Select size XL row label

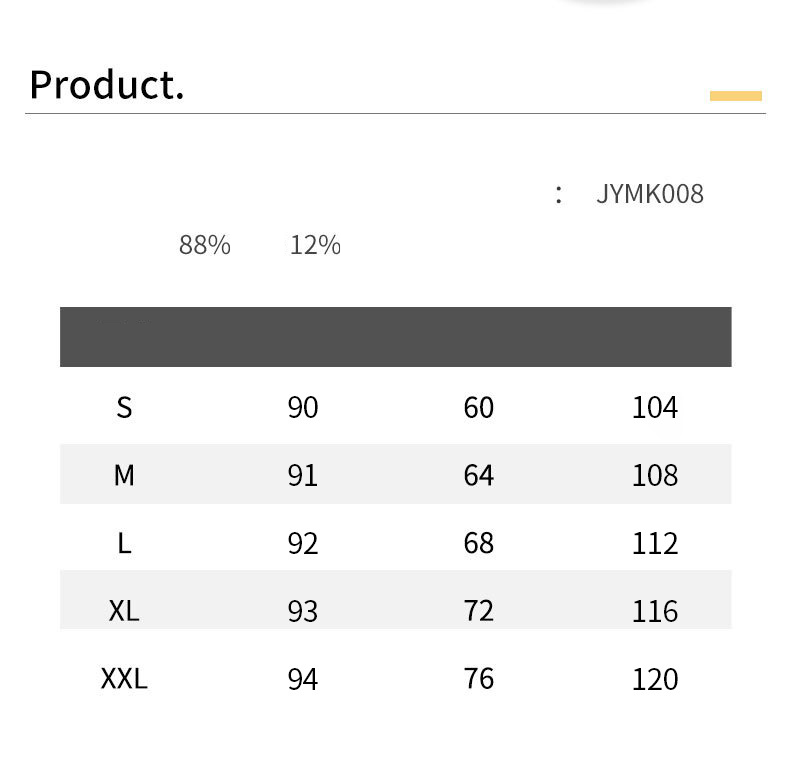point(124,611)
